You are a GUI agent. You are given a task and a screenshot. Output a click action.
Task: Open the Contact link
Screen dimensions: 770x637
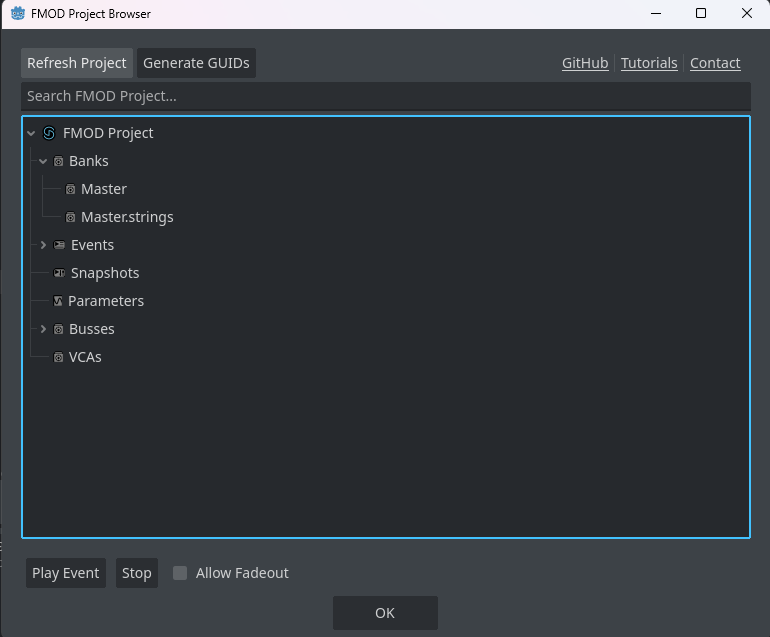coord(715,63)
